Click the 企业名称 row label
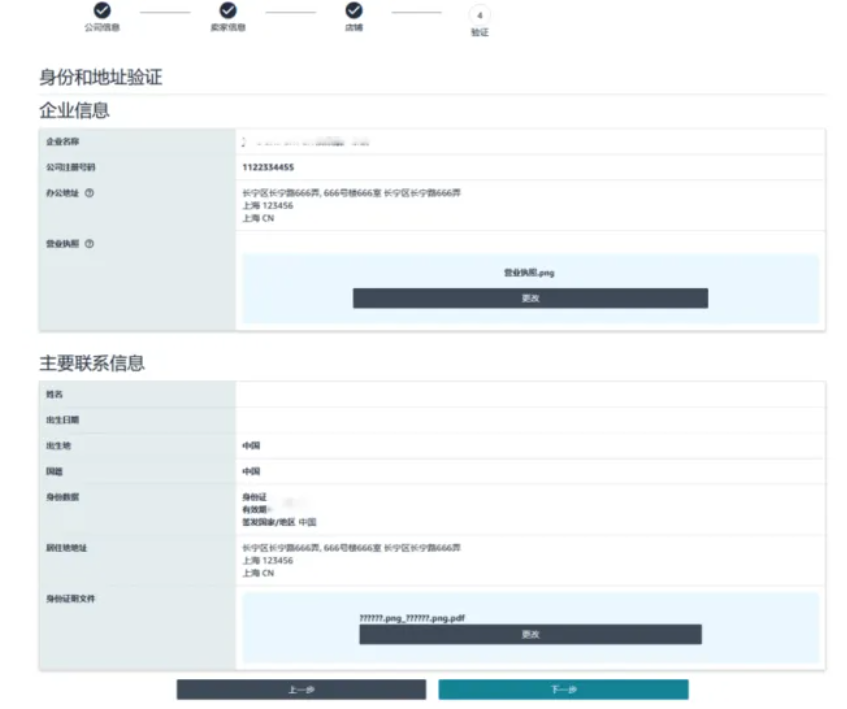Viewport: 847px width, 709px height. click(x=62, y=142)
